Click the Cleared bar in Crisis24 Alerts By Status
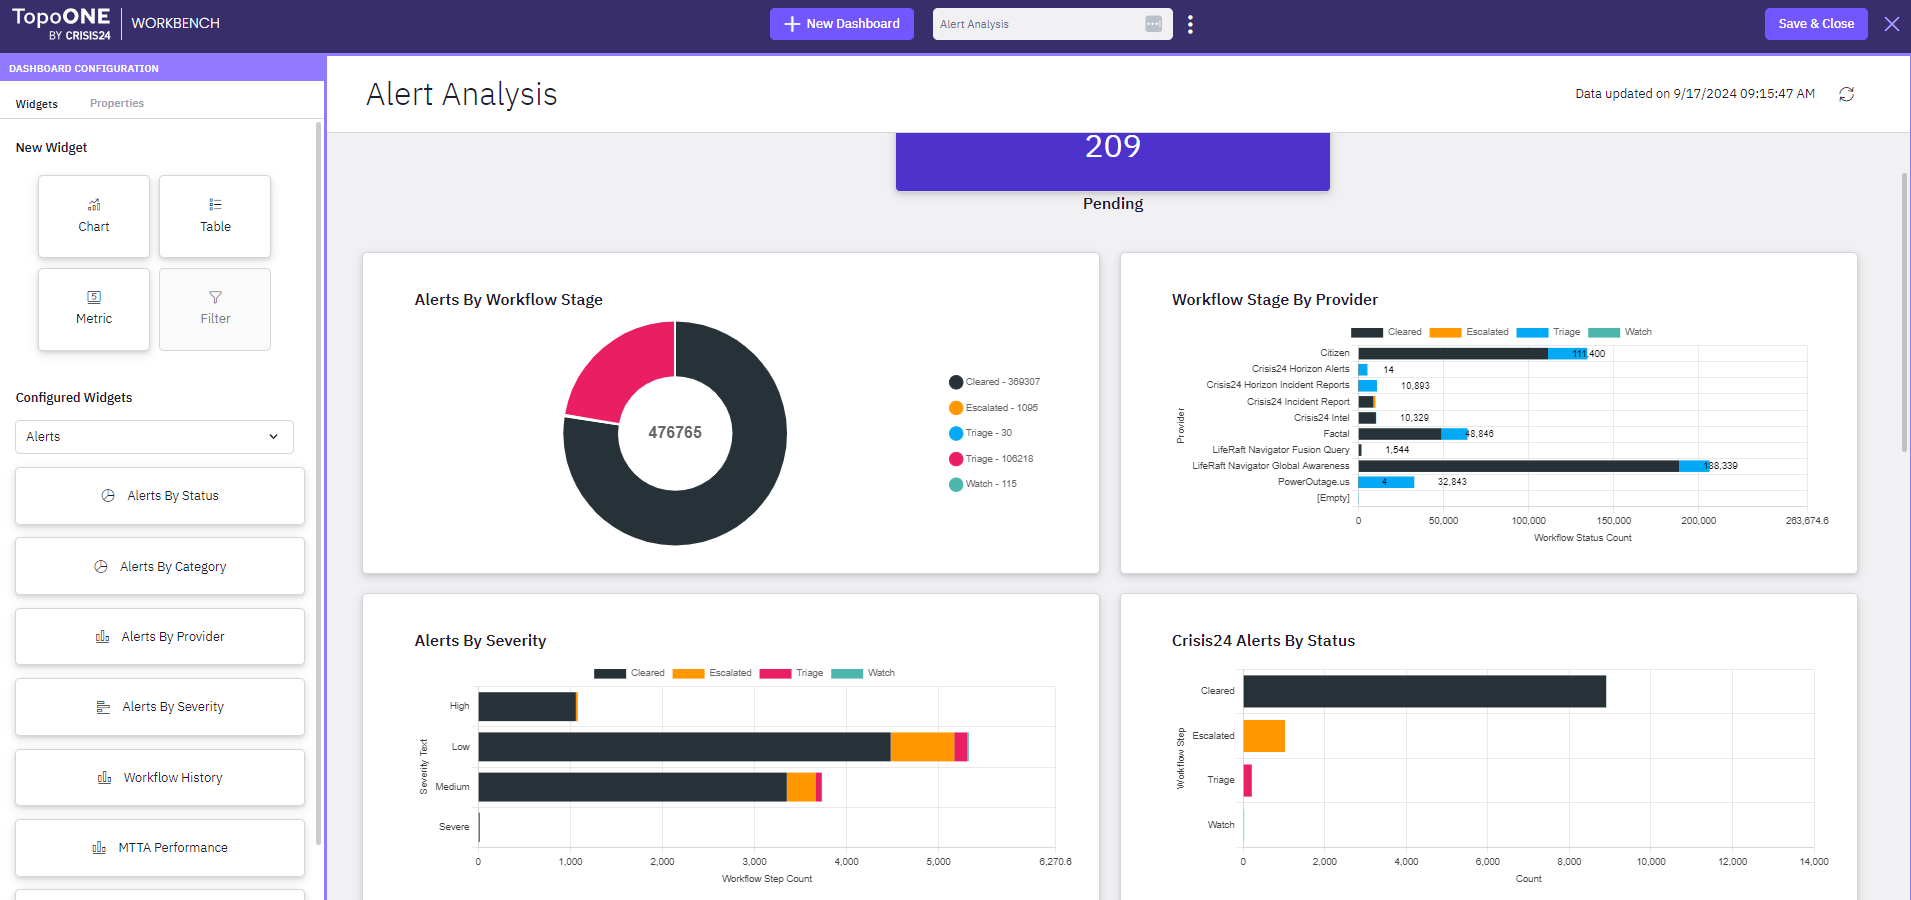The height and width of the screenshot is (900, 1911). point(1424,691)
